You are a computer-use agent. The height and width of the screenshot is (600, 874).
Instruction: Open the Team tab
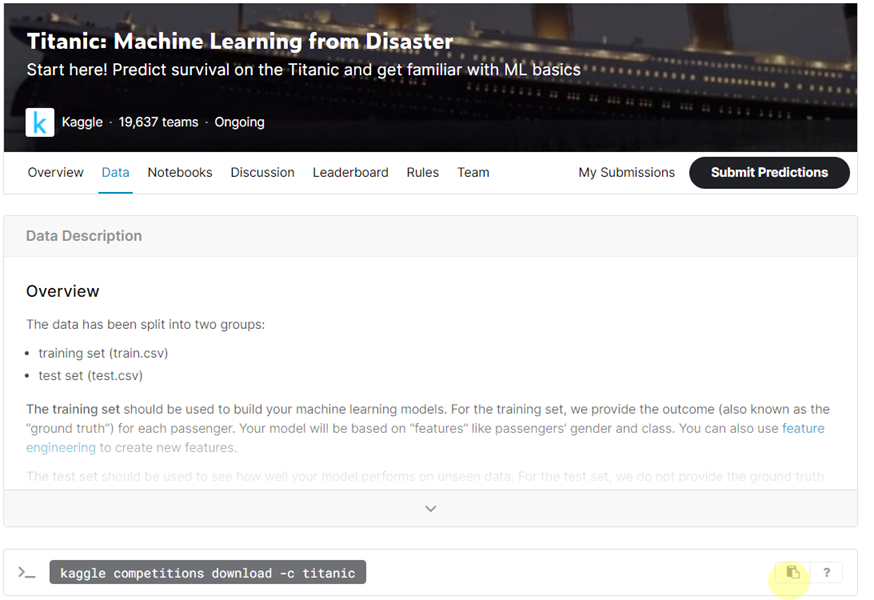click(473, 173)
